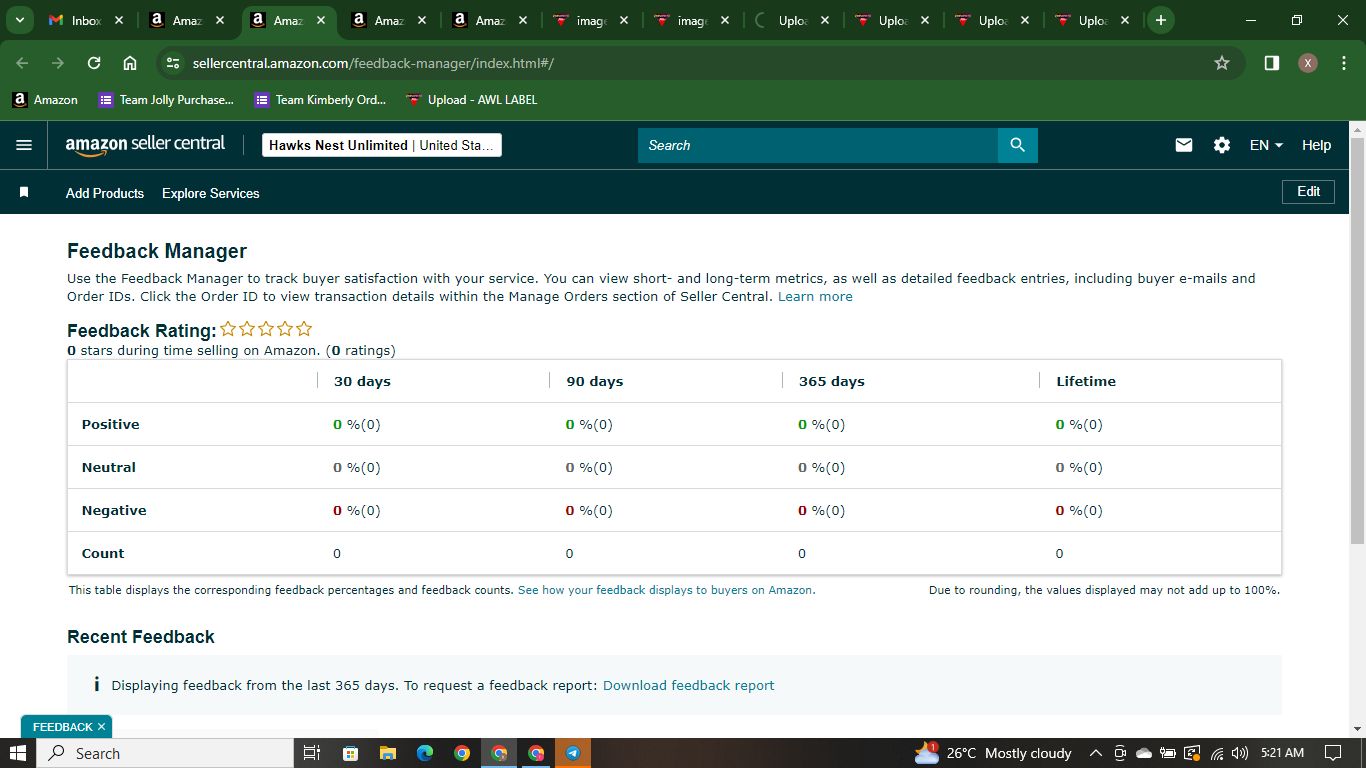Screen dimensions: 1366x768
Task: Open the Chrome profile avatar
Action: coord(1308,63)
